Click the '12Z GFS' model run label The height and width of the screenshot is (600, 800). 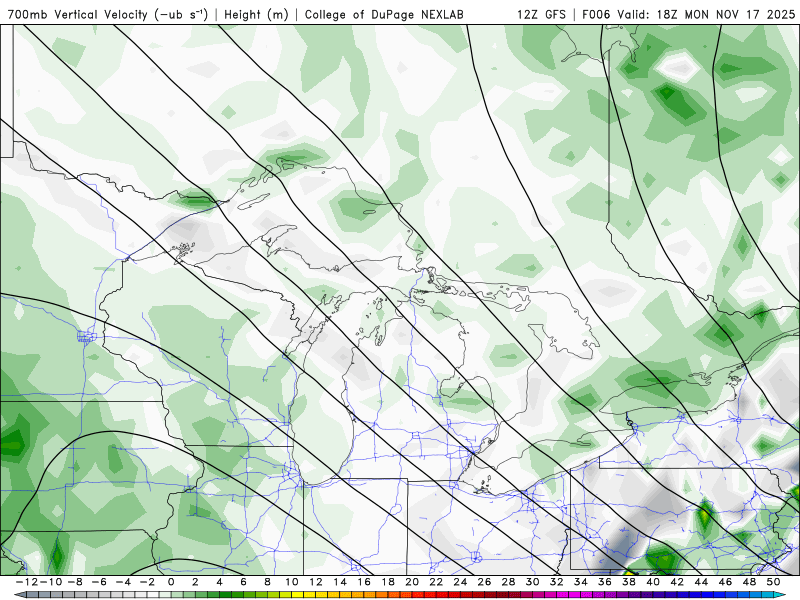(541, 14)
